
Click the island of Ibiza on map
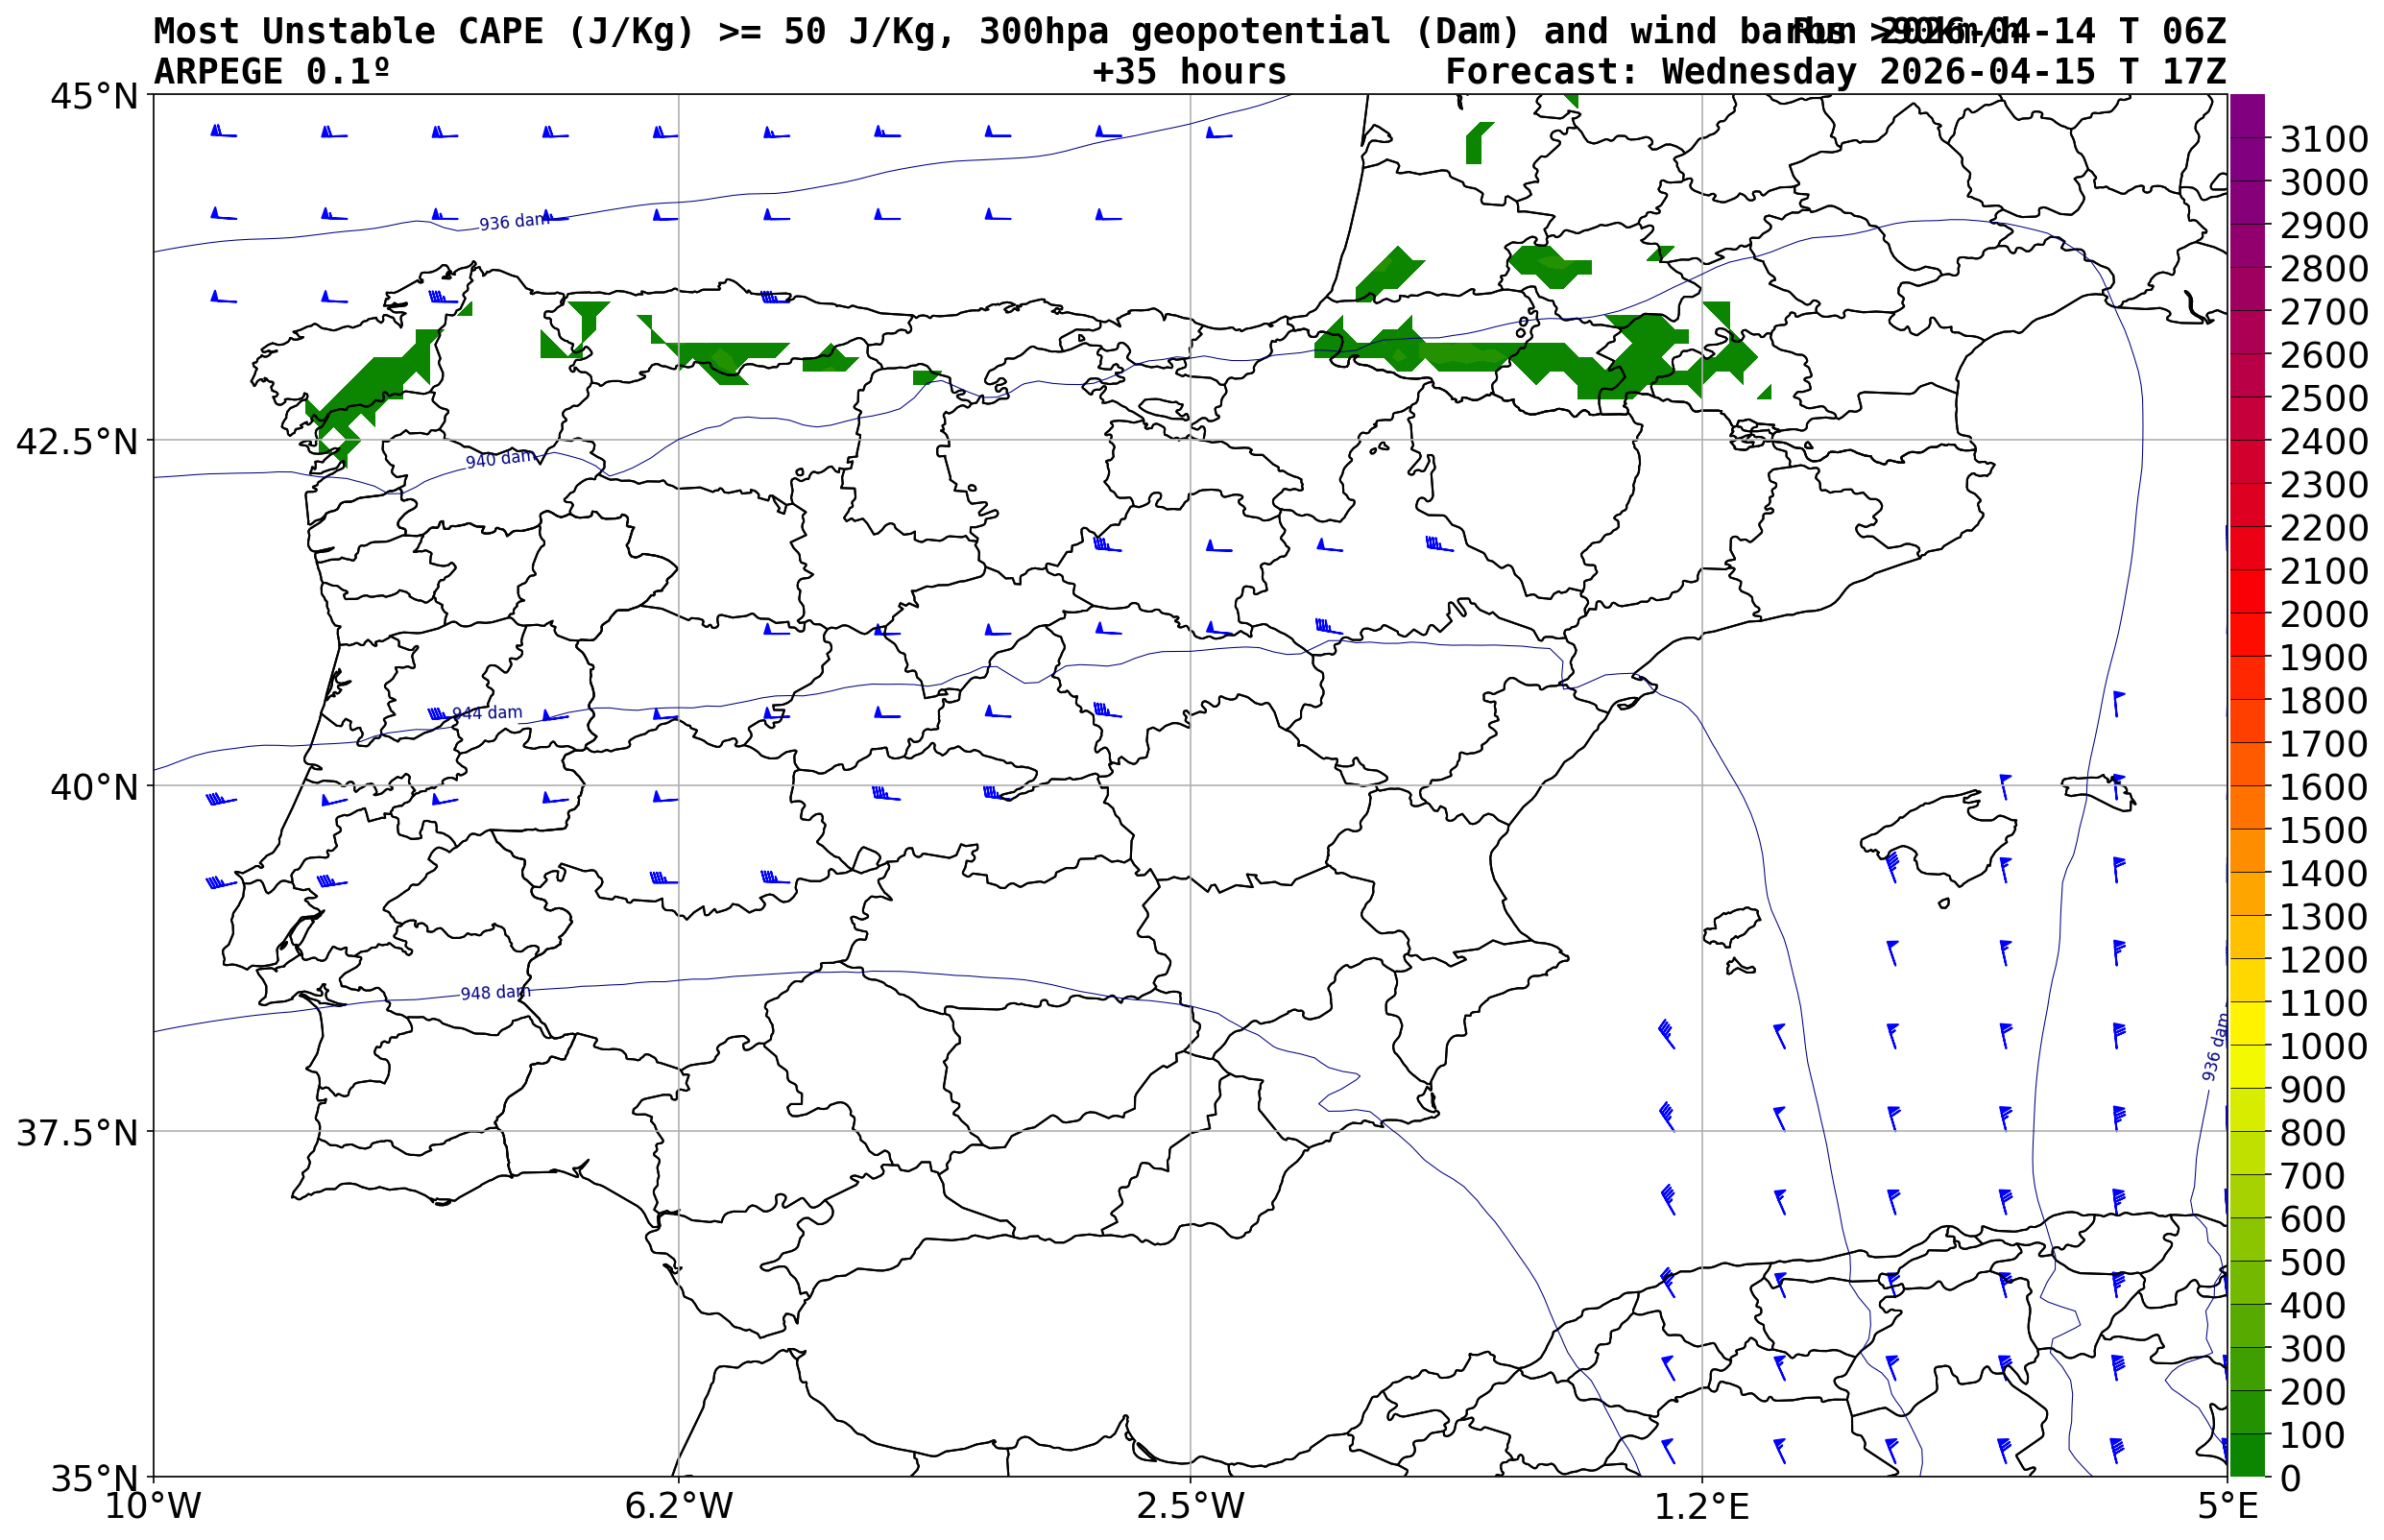tap(1733, 925)
